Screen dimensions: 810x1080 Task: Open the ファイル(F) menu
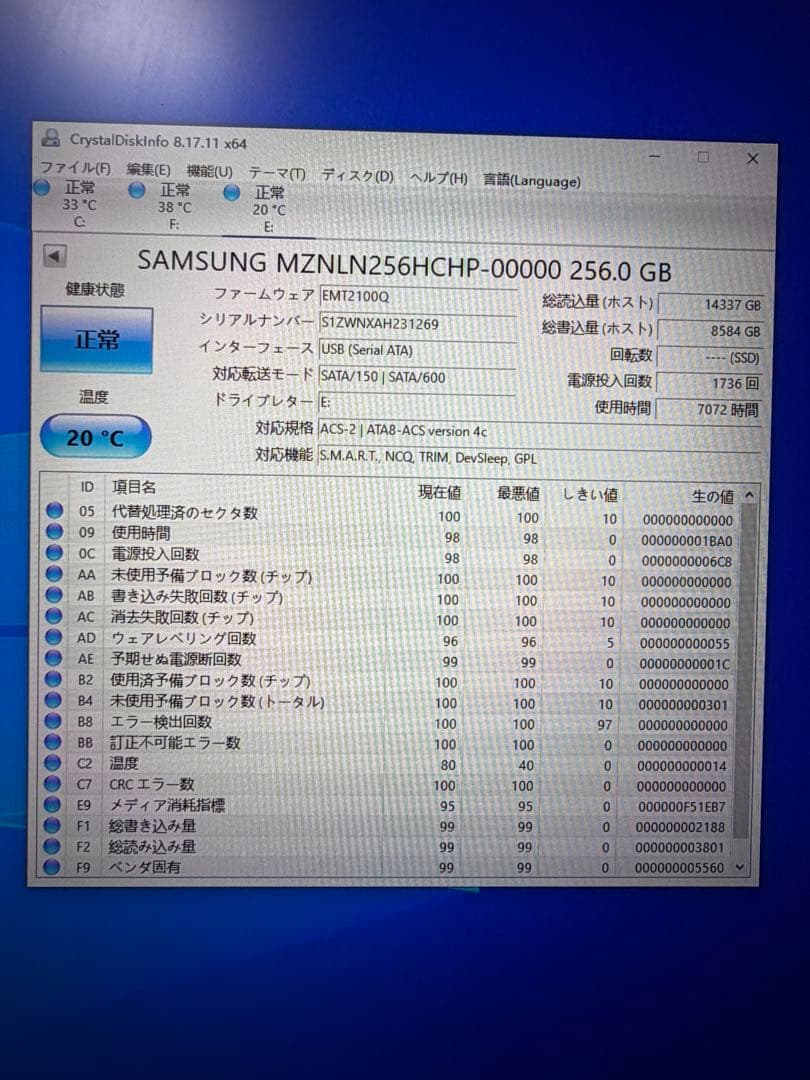pos(75,167)
